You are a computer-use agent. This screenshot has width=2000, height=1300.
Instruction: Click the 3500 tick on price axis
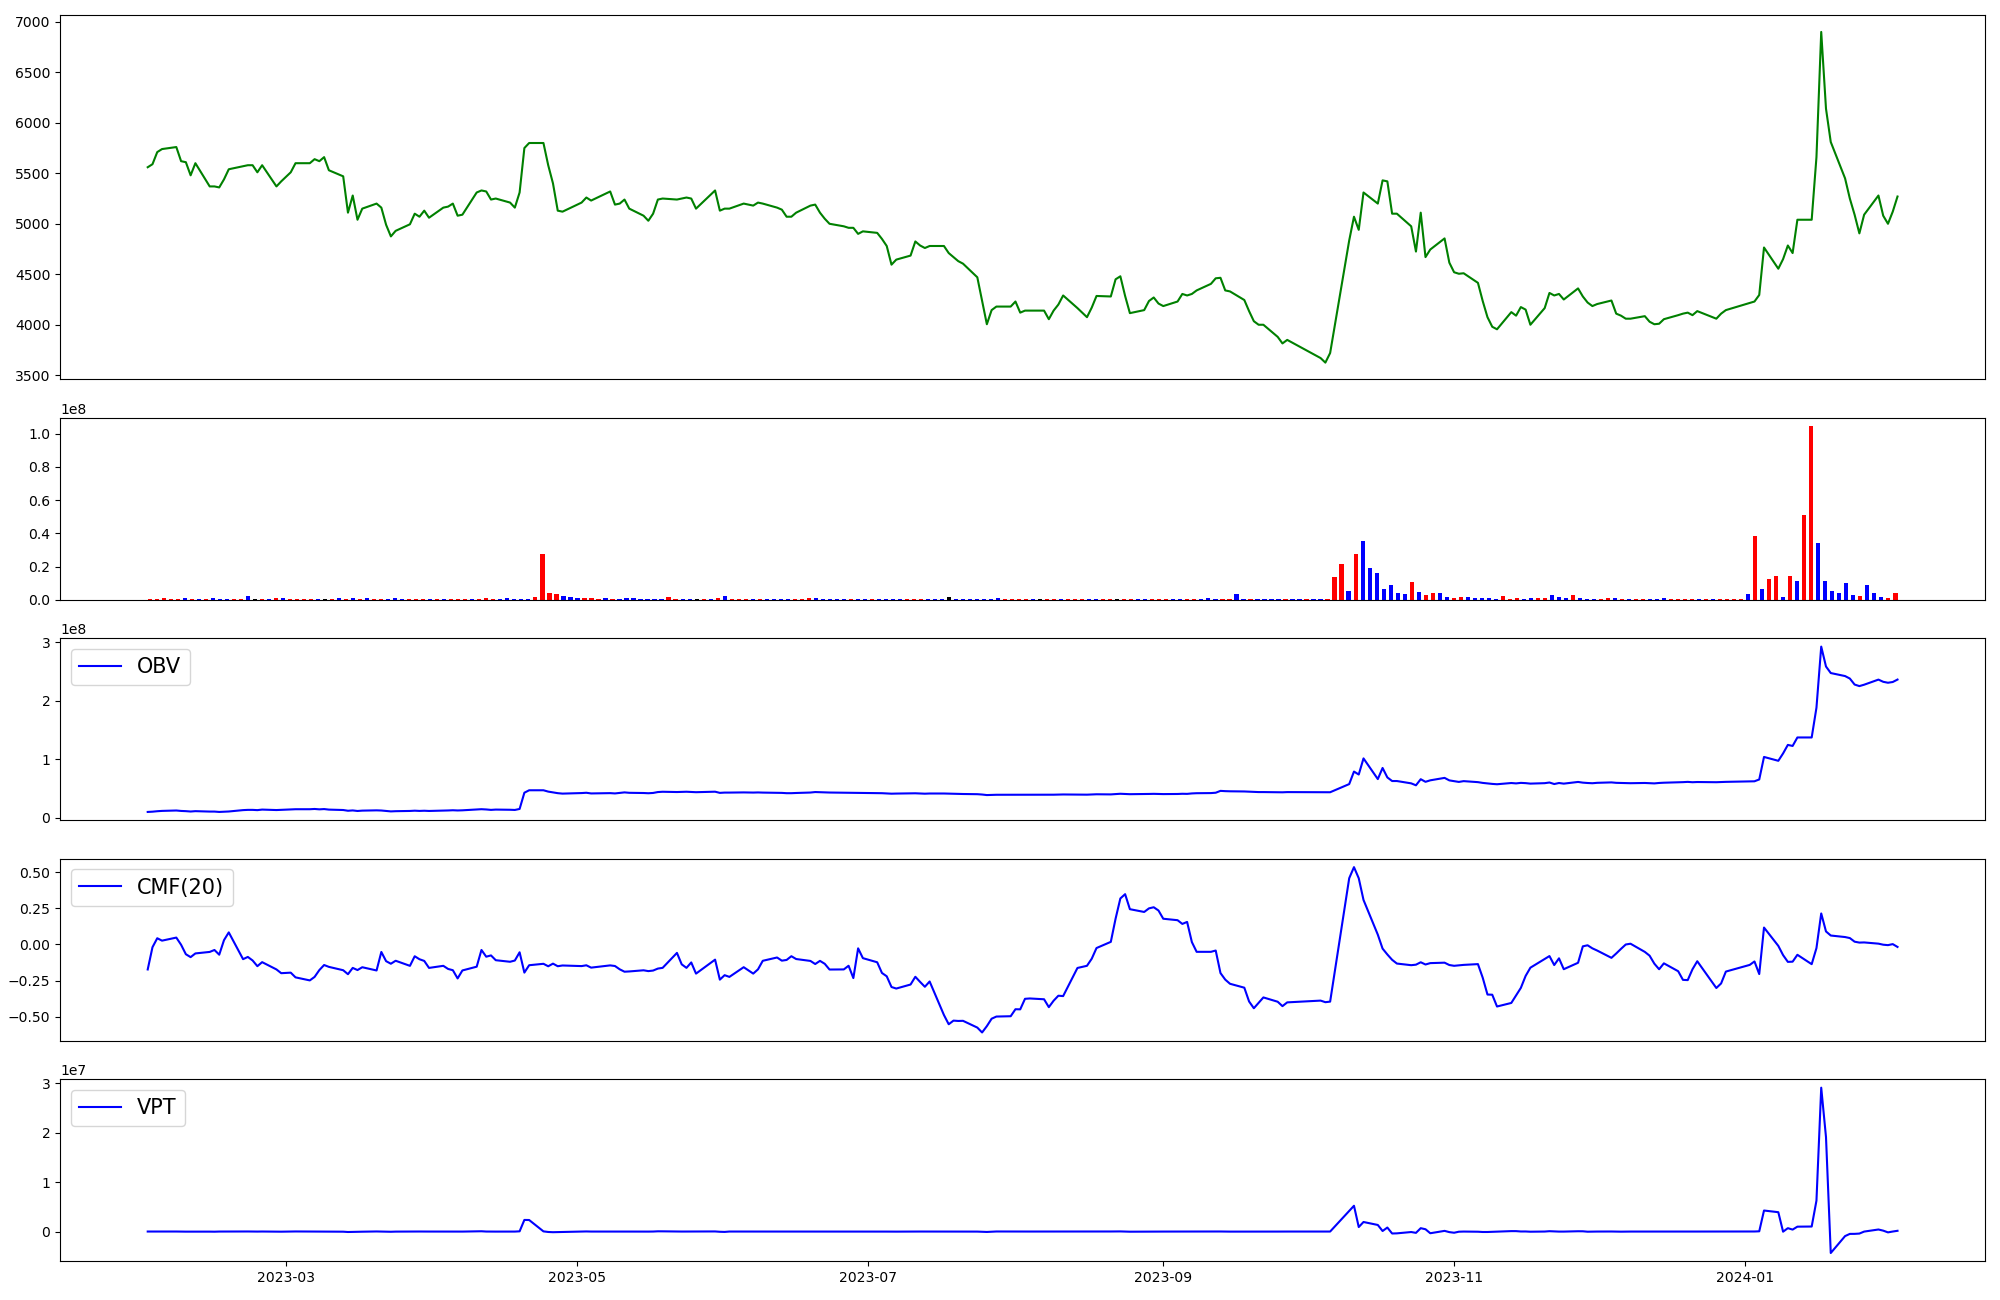pyautogui.click(x=34, y=376)
